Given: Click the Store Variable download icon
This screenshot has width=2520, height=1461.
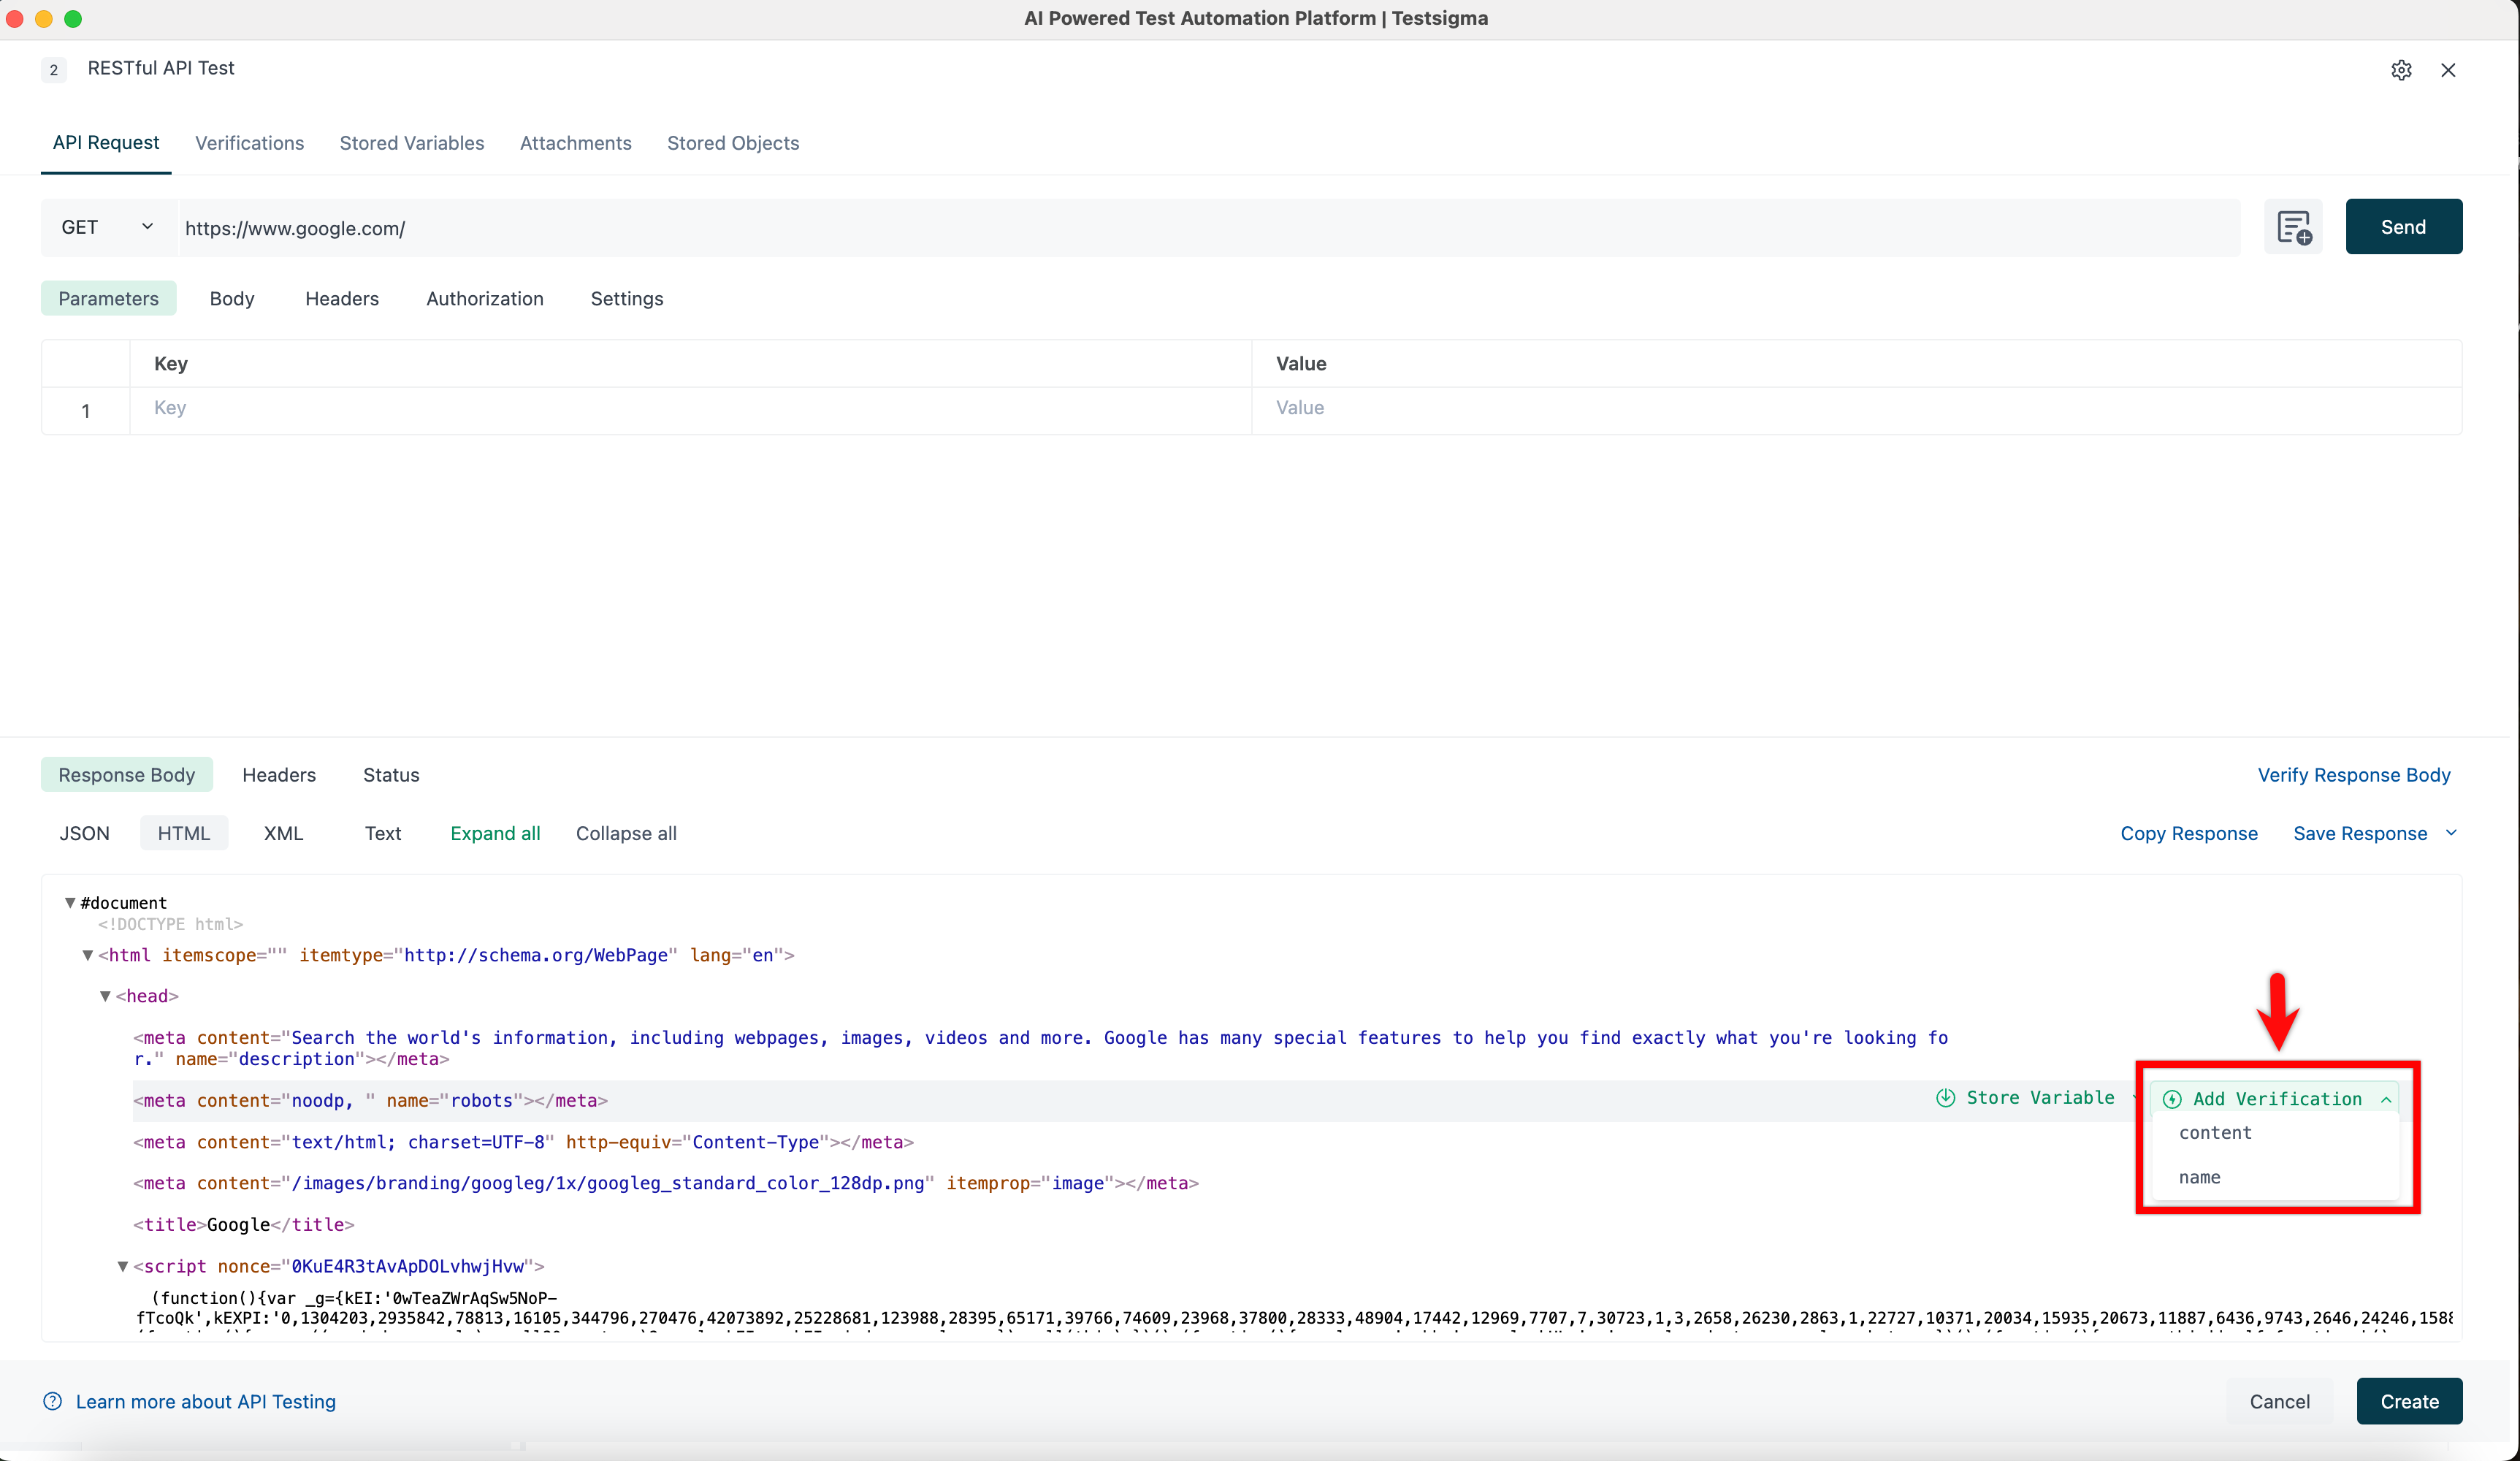Looking at the screenshot, I should tap(1945, 1098).
